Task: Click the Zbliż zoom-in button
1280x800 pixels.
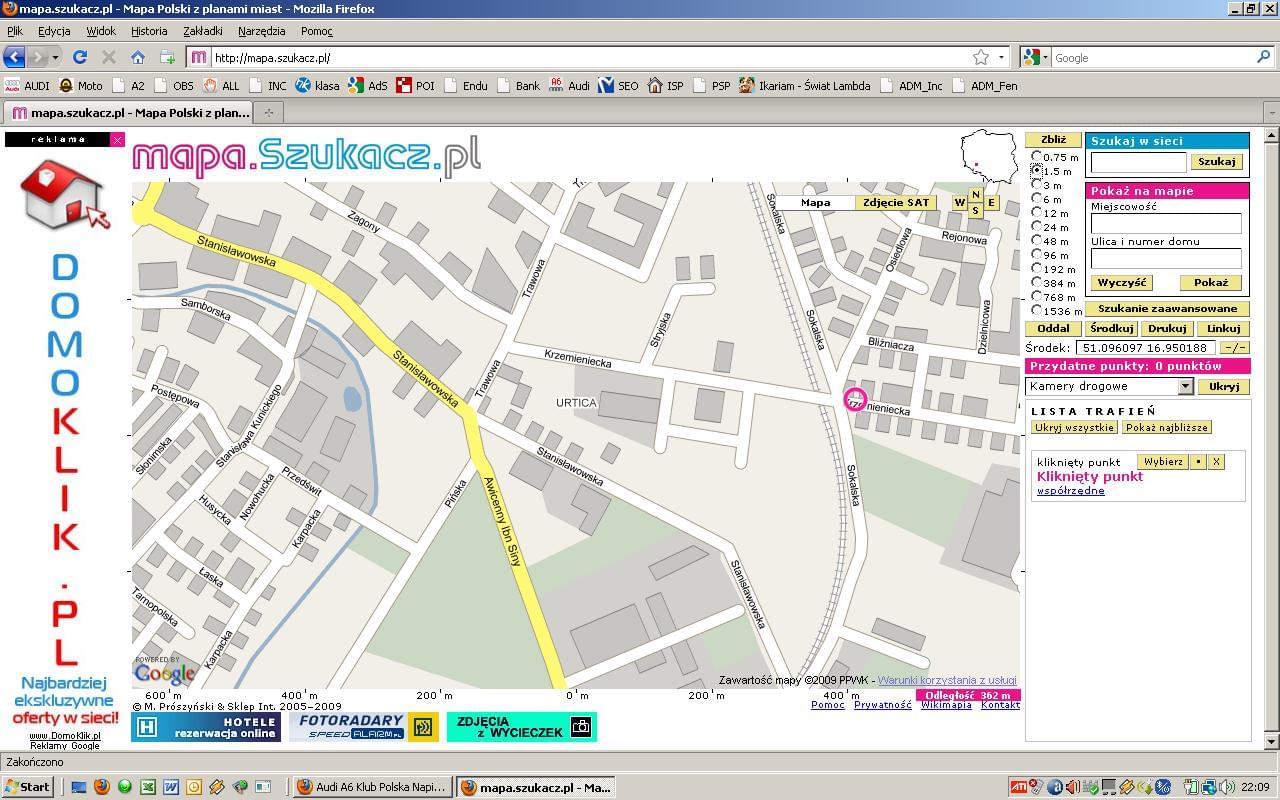Action: tap(1053, 140)
